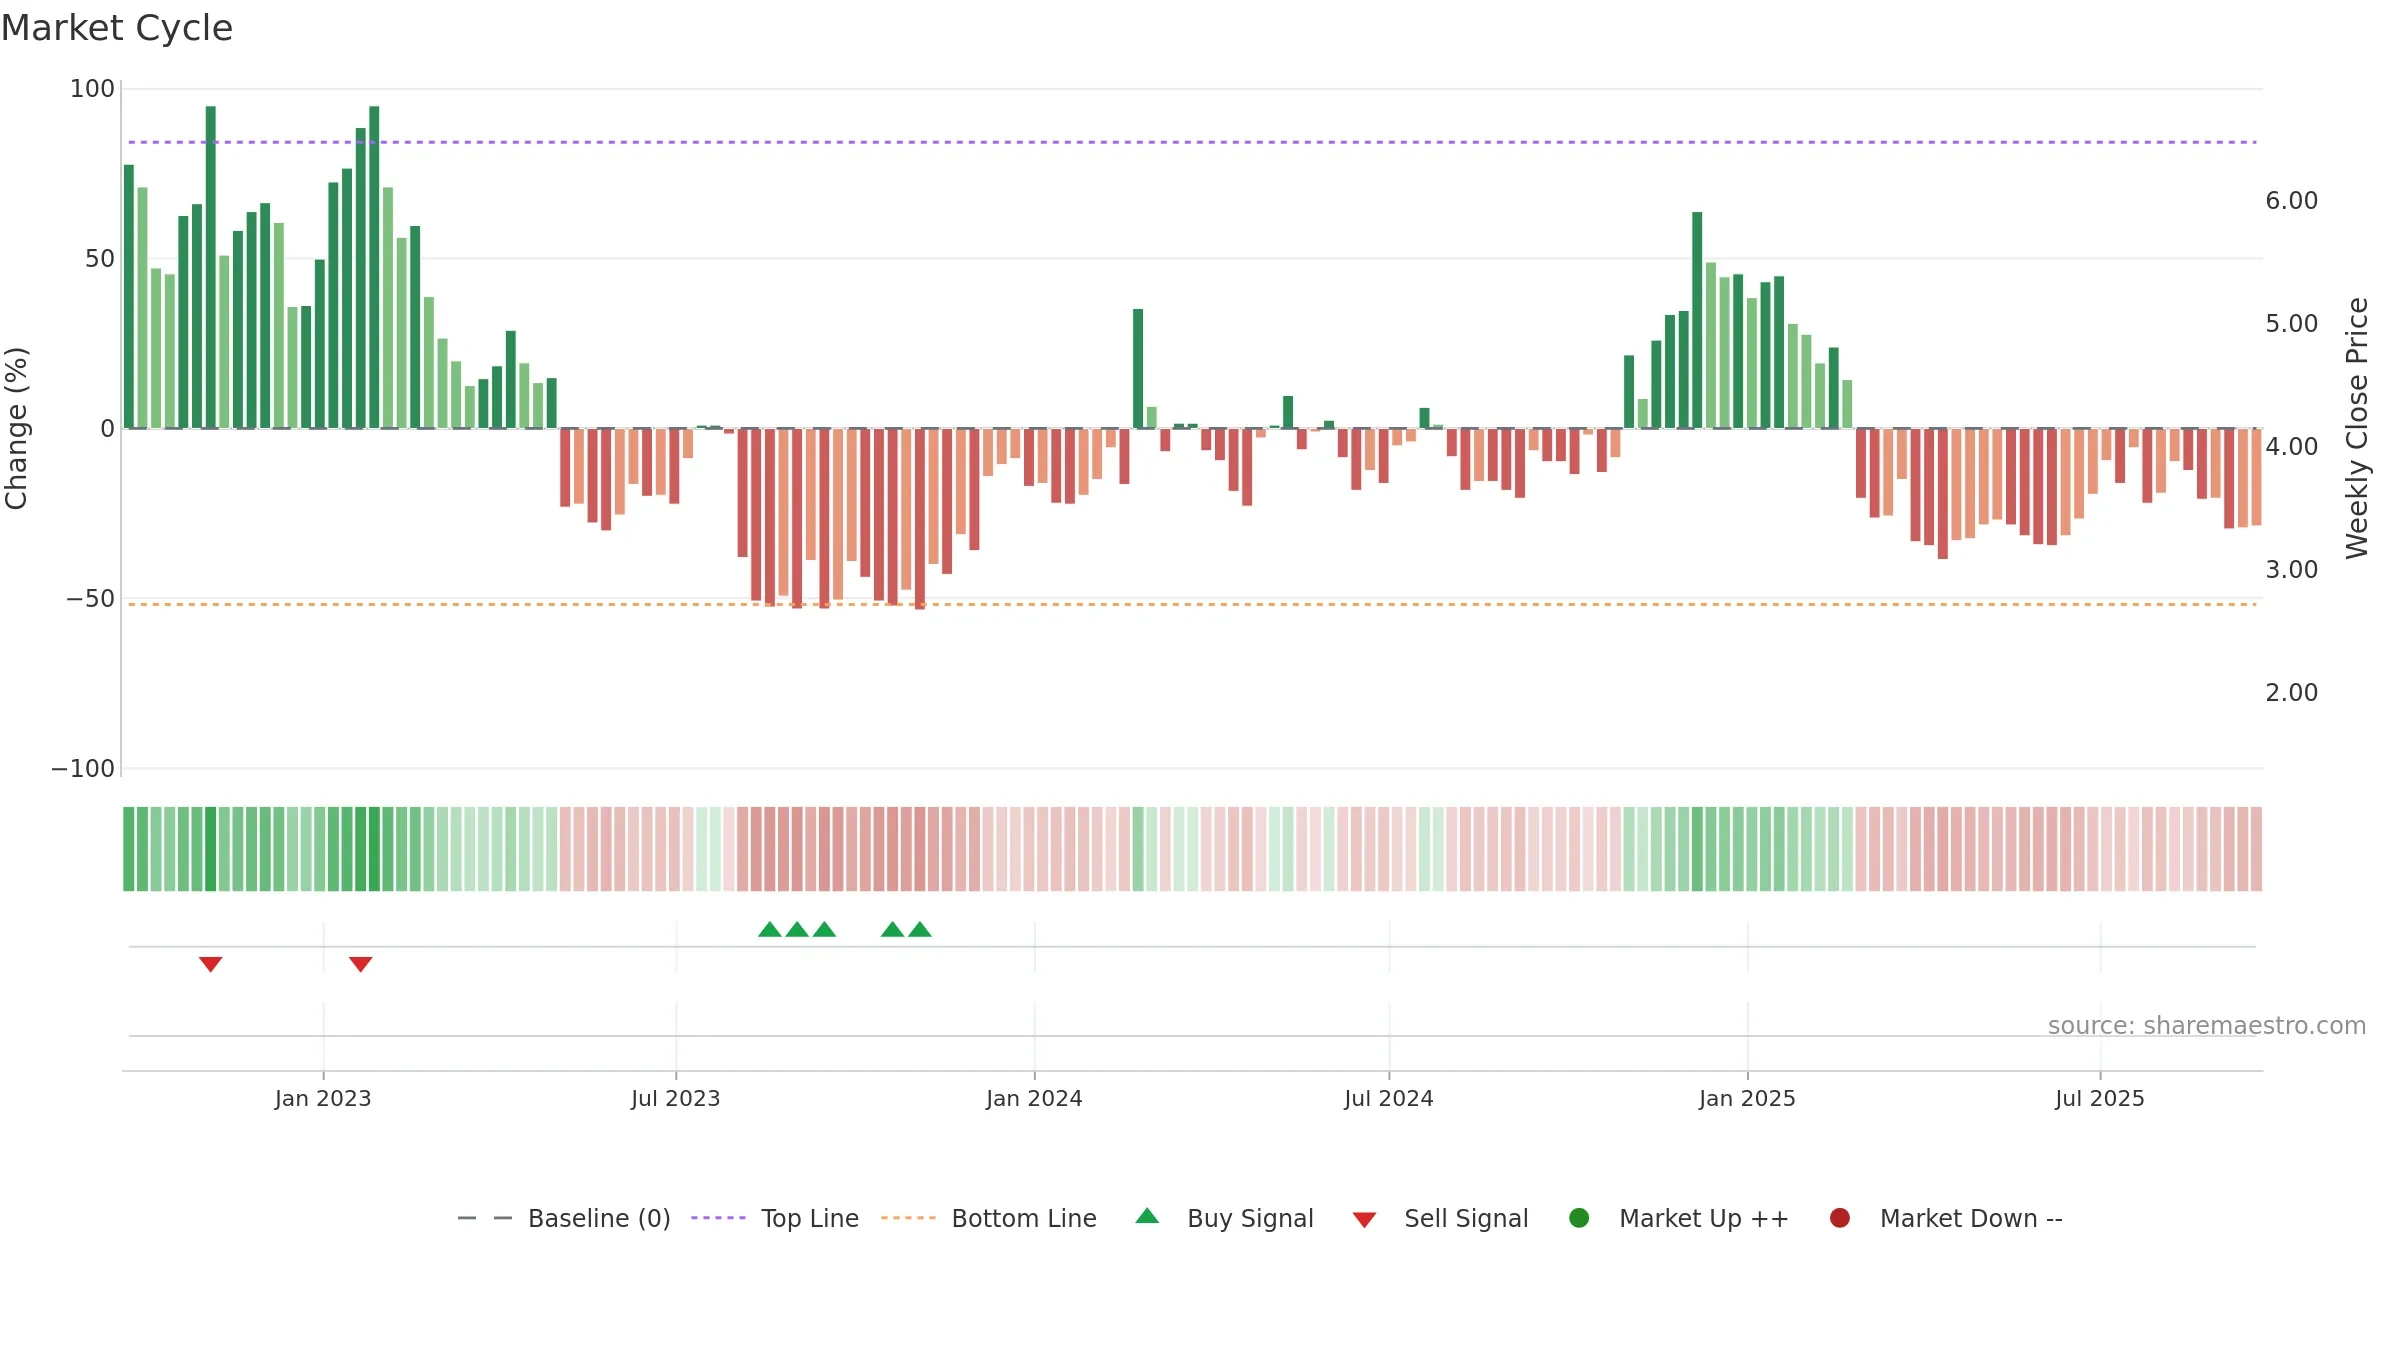The image size is (2400, 1350).
Task: Toggle the Buy Signal legend label
Action: click(1250, 1218)
